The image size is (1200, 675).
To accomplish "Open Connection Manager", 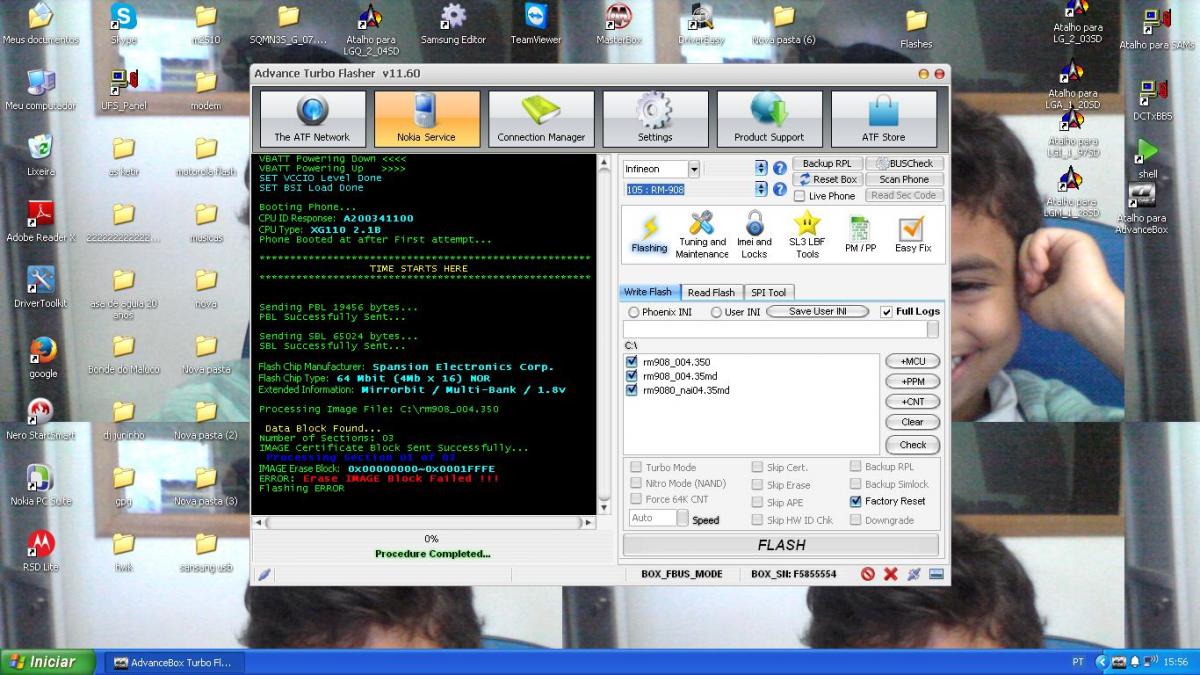I will pos(541,119).
